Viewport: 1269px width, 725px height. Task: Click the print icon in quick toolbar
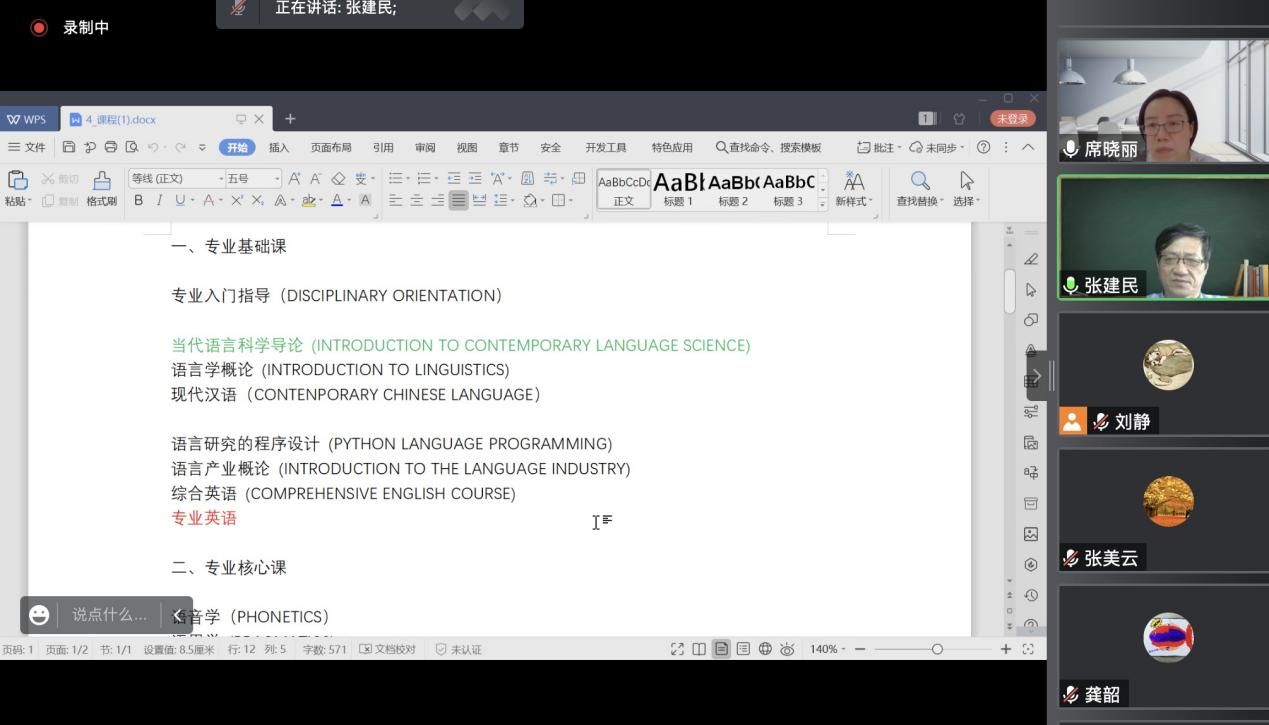point(111,147)
